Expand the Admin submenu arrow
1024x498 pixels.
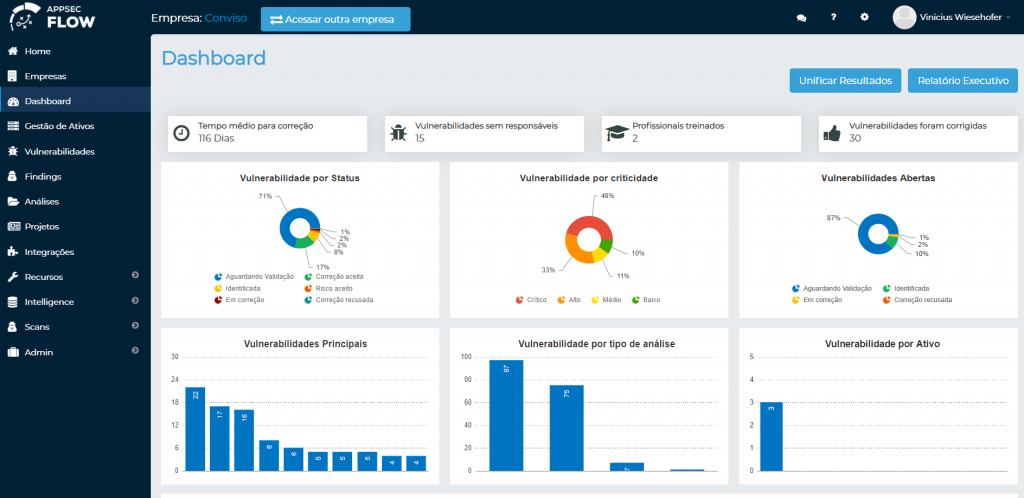pos(135,350)
